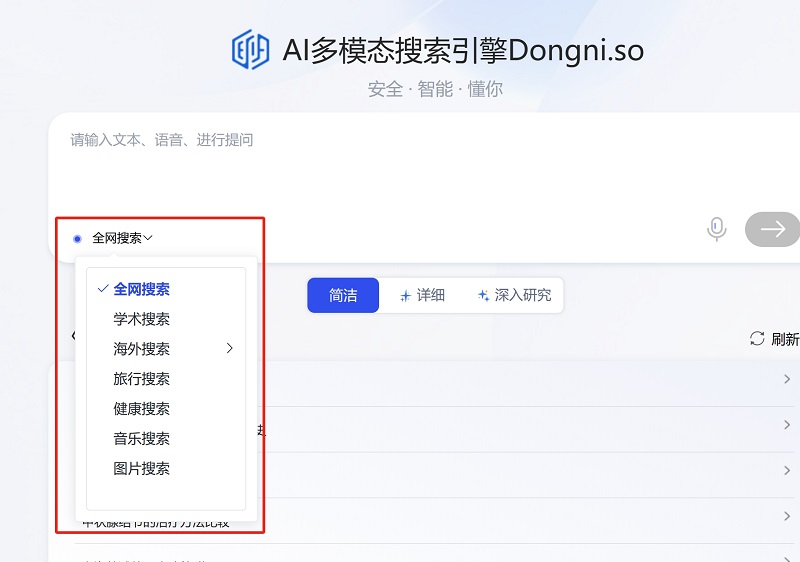Click the Dongni.so logo icon
Screen dimensions: 800x562
point(251,49)
